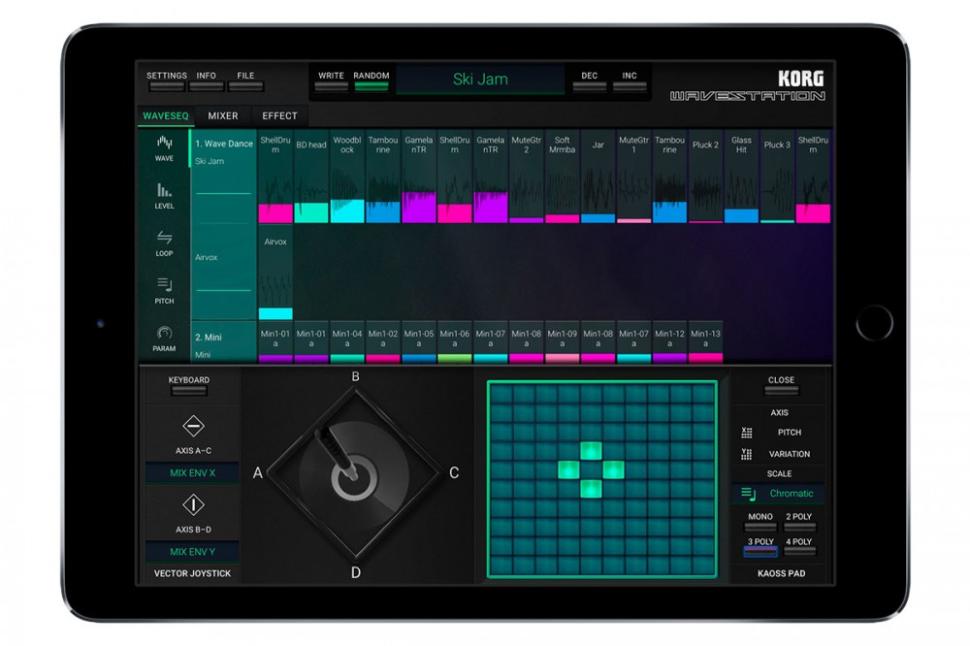Select the Soft Mrmba wave step
Screen dimensions: 970x646
click(x=562, y=176)
